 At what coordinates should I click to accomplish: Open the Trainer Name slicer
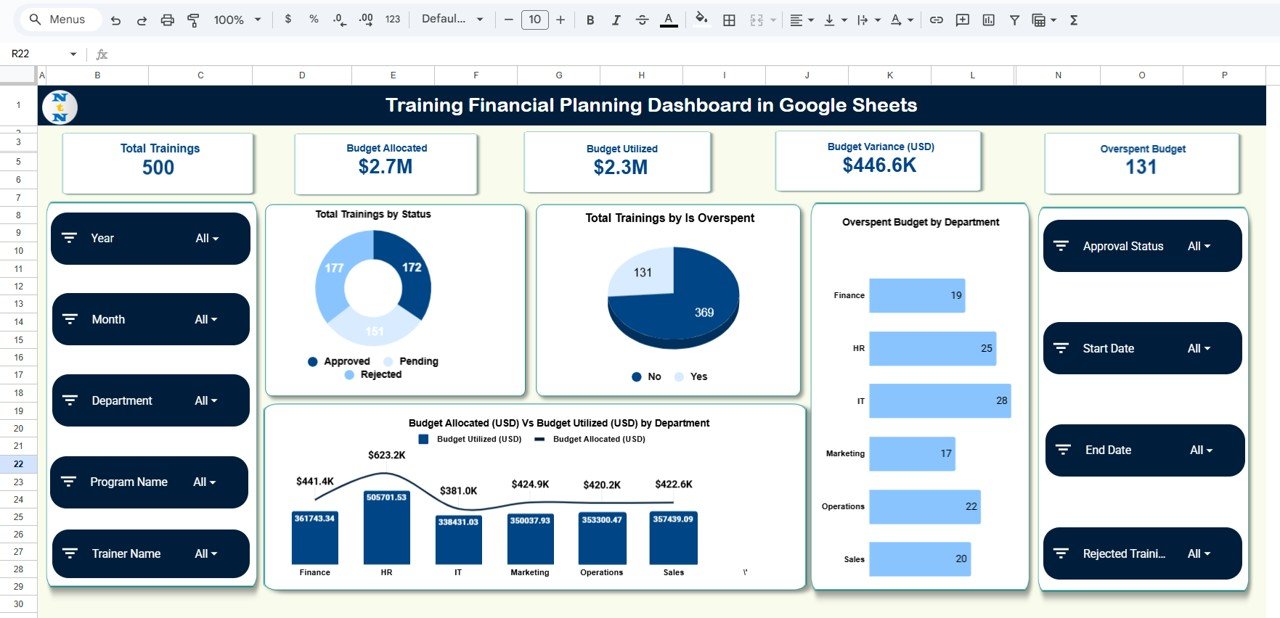click(x=207, y=553)
